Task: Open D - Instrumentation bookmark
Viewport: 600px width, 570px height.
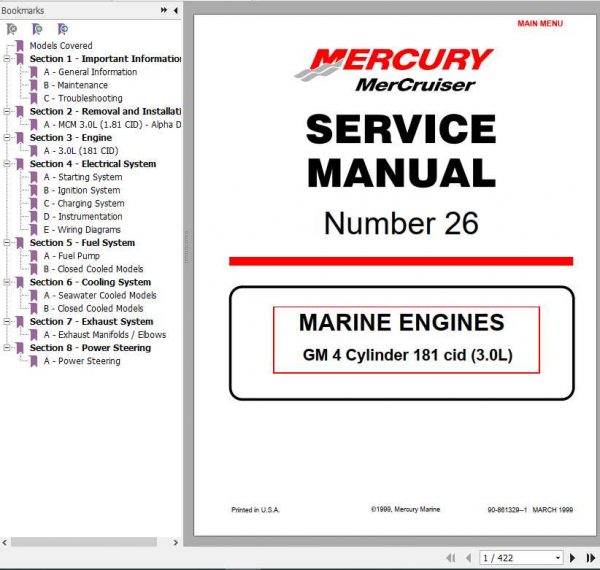Action: (x=83, y=217)
